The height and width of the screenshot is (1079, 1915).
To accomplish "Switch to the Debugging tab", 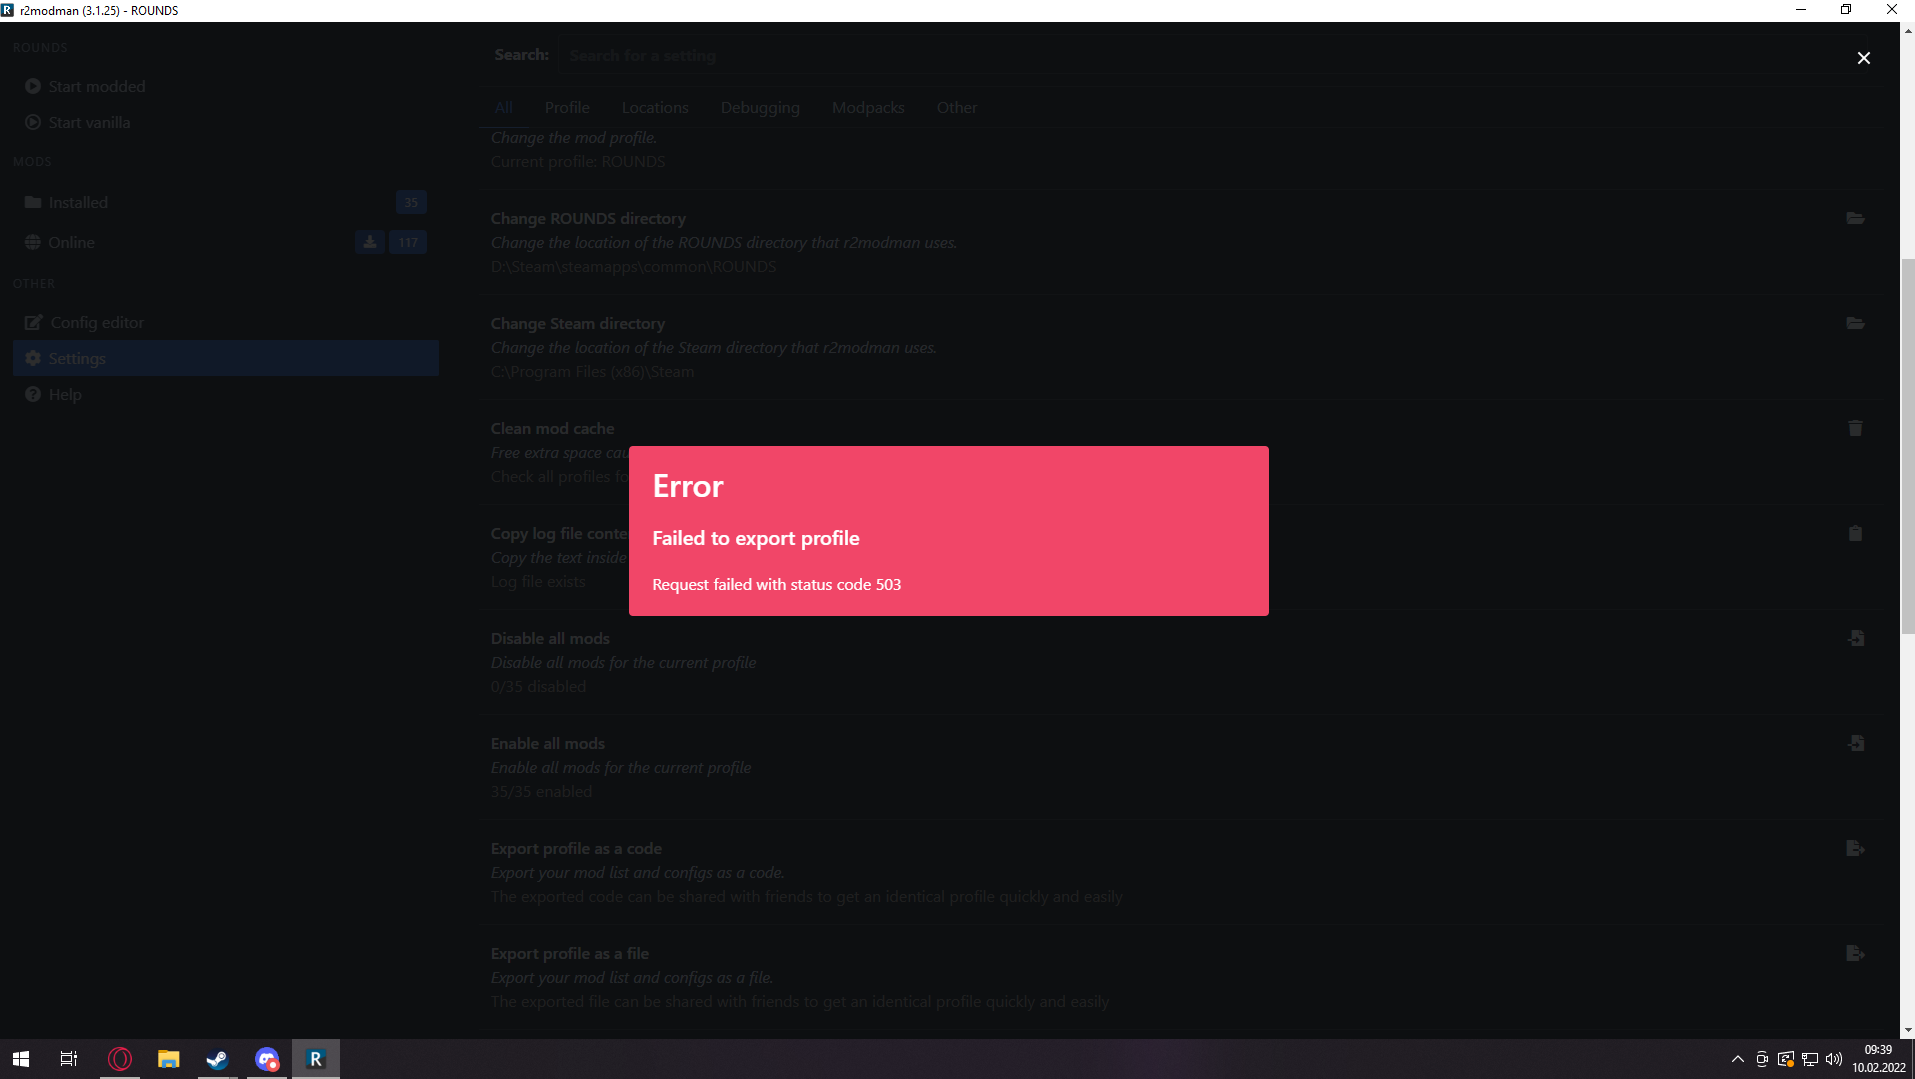I will click(760, 107).
